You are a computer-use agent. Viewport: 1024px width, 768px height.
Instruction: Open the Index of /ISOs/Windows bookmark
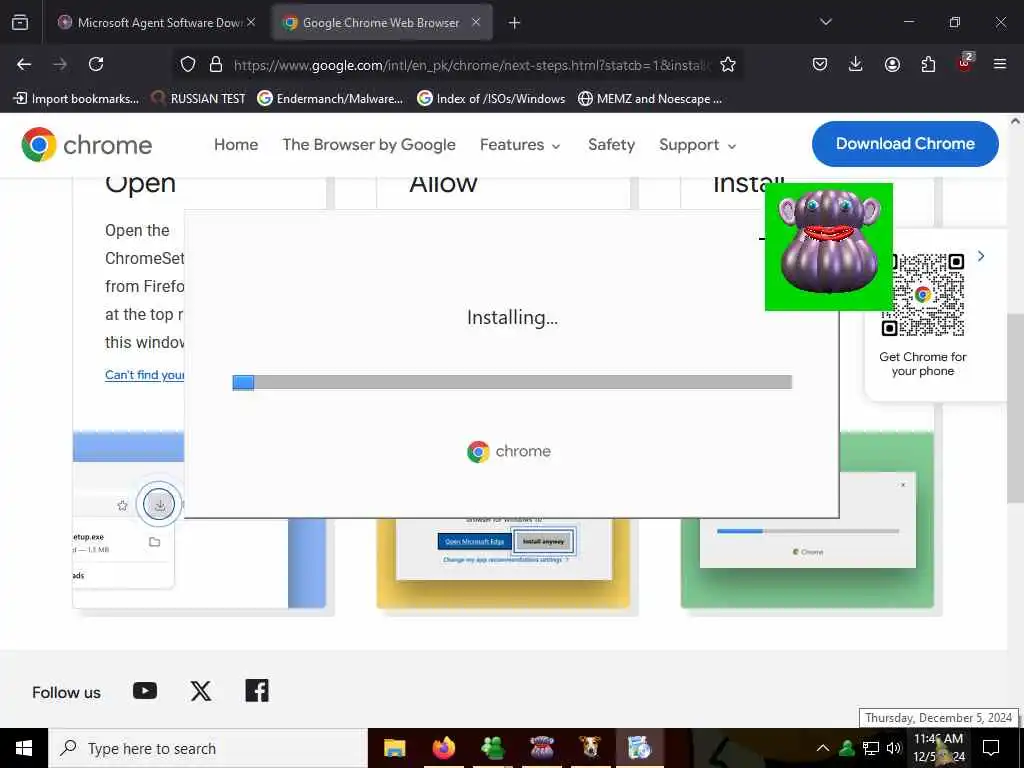pos(491,99)
